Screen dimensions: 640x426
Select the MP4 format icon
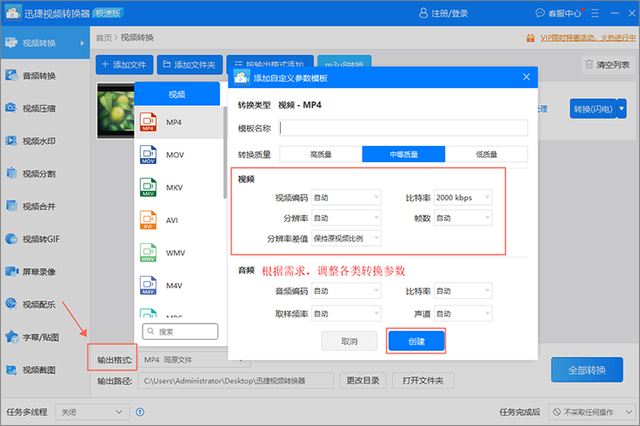point(148,122)
